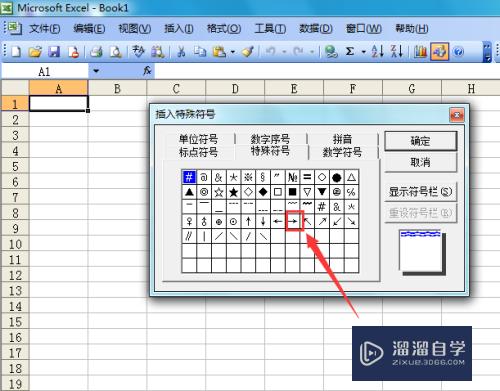Open the 编辑(E) menu
This screenshot has height=391, width=500.
(89, 29)
